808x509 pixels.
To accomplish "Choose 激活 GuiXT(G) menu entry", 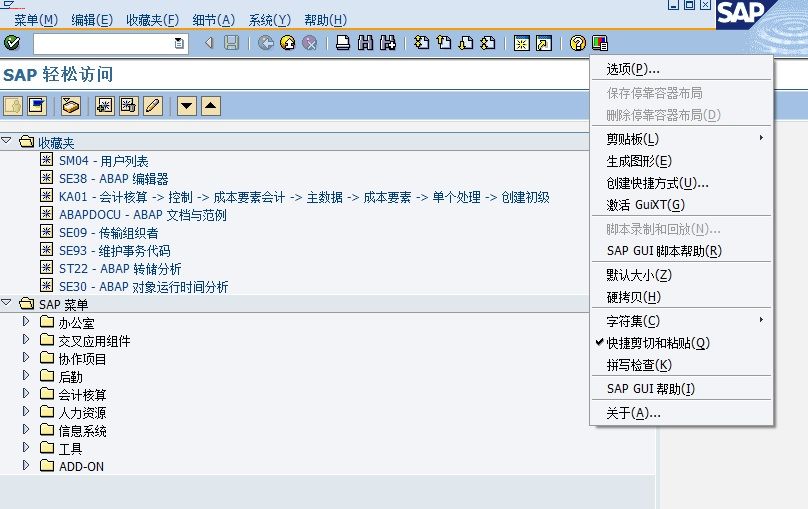I will click(681, 205).
